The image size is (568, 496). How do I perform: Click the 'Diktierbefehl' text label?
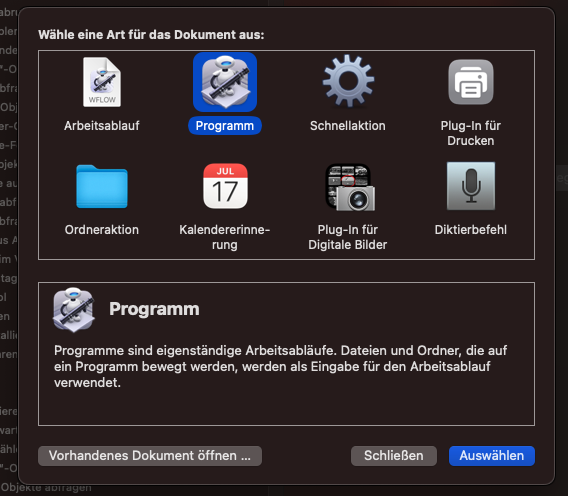tap(471, 230)
